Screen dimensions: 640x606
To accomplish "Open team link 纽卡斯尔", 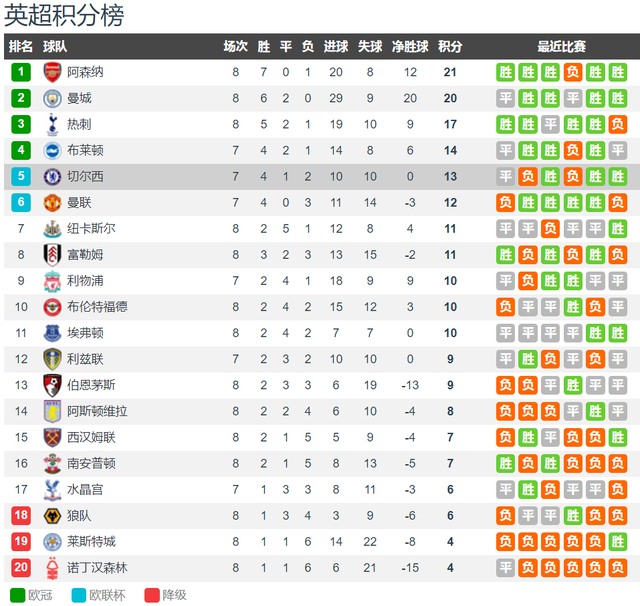I will (91, 229).
